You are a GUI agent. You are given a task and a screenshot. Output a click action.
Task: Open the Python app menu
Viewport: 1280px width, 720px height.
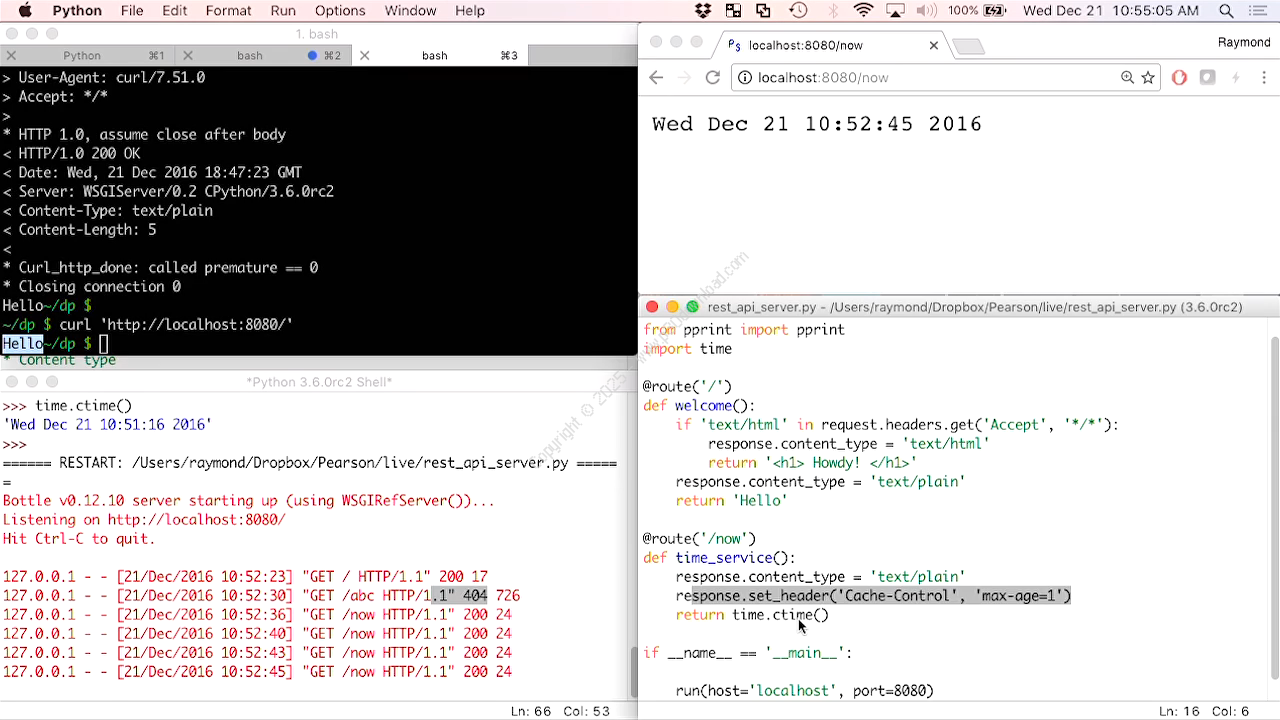77,11
